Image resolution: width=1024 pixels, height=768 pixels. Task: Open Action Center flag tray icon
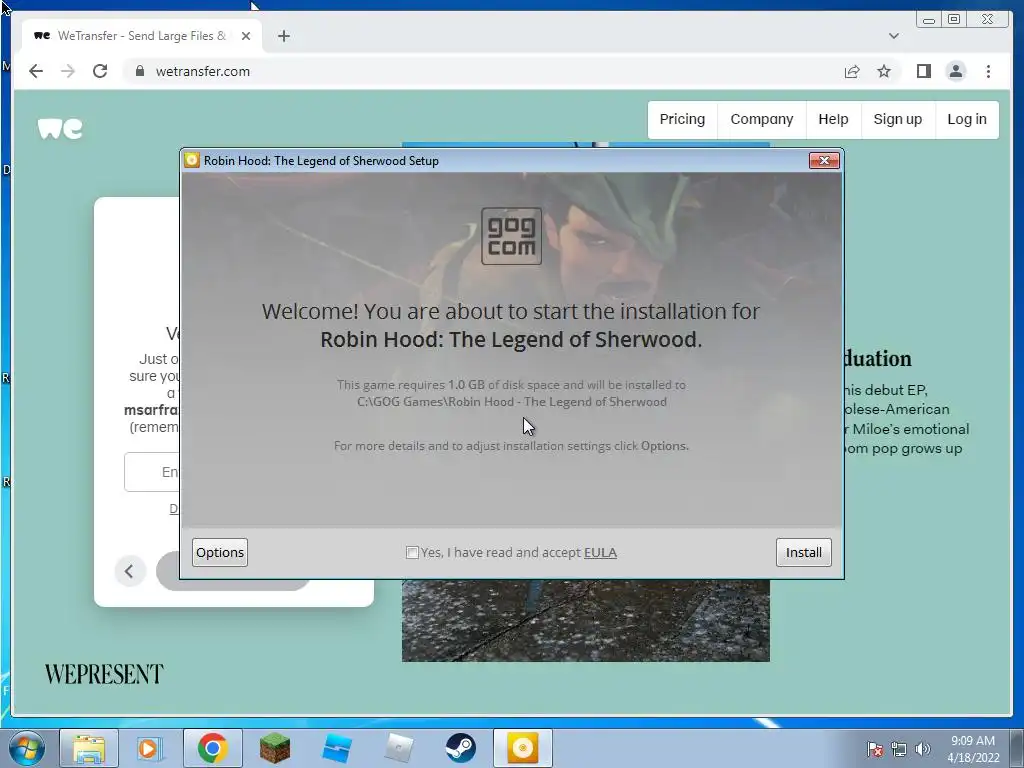point(874,749)
